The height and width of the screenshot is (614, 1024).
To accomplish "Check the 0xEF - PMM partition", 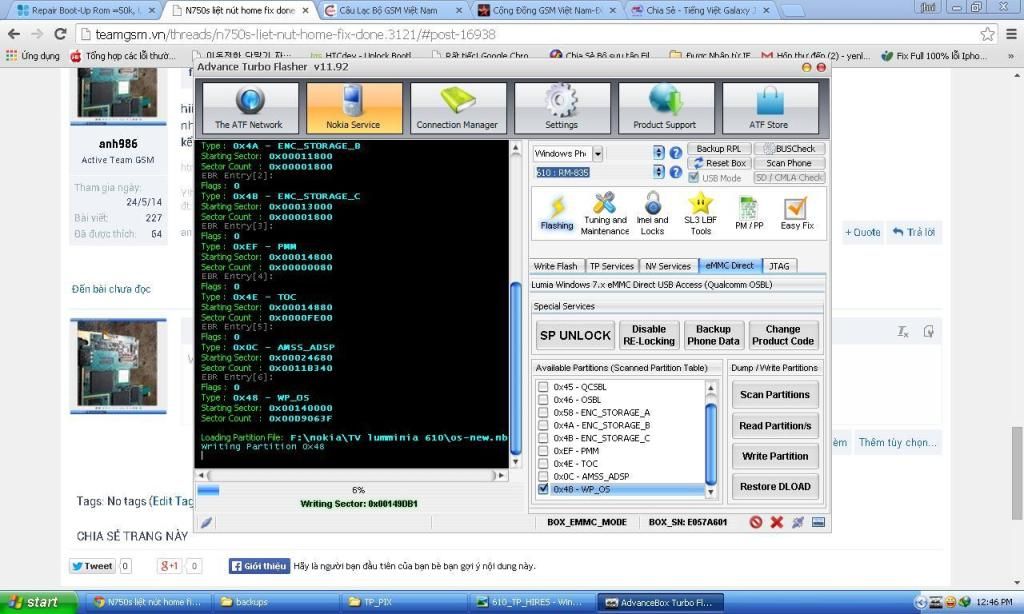I will point(543,451).
